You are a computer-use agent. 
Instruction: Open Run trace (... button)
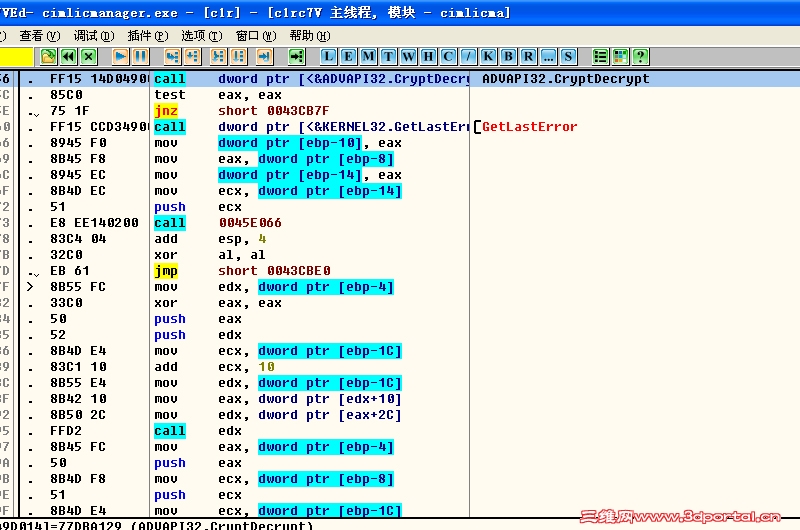point(548,56)
